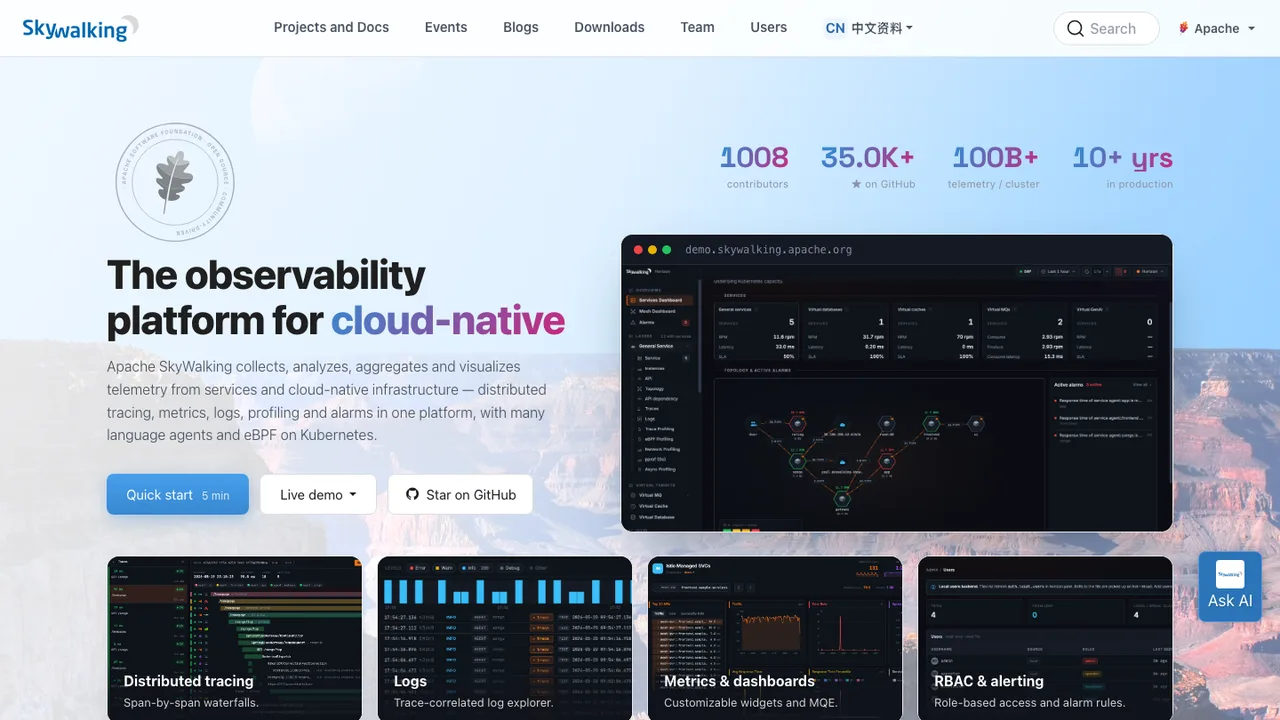1280x720 pixels.
Task: Click the GitHub octocat icon
Action: click(412, 495)
